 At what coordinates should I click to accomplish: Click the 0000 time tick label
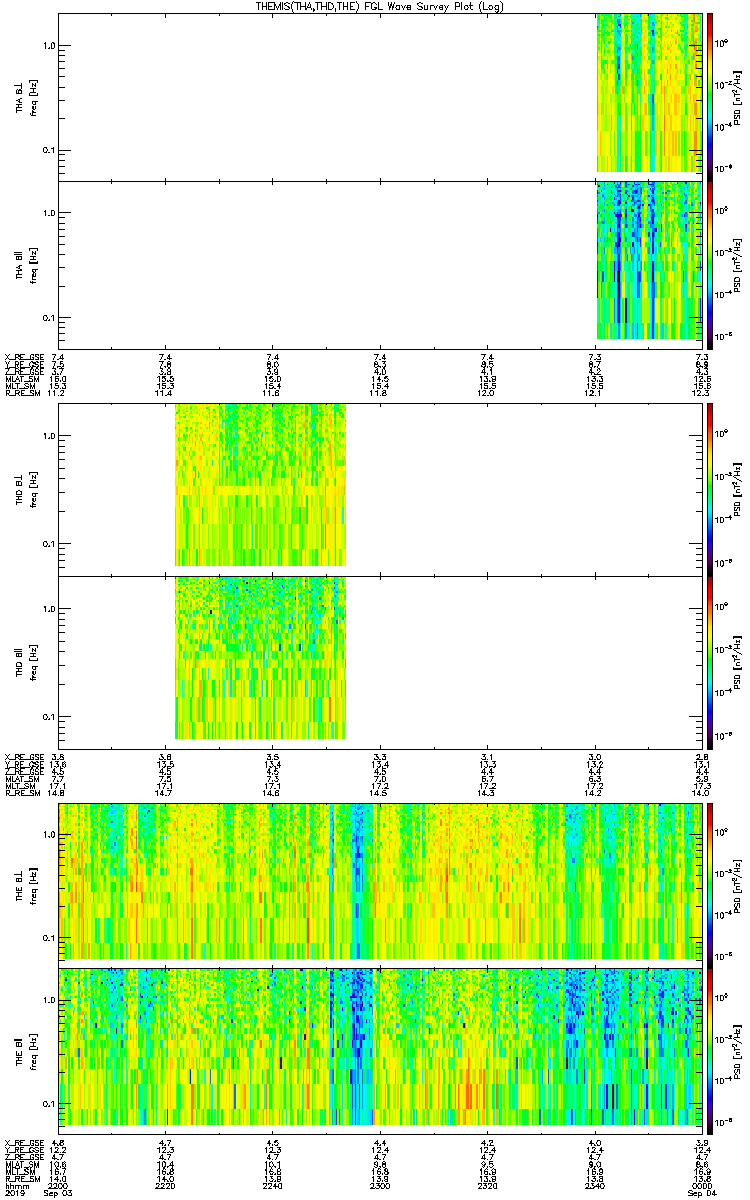702,1186
